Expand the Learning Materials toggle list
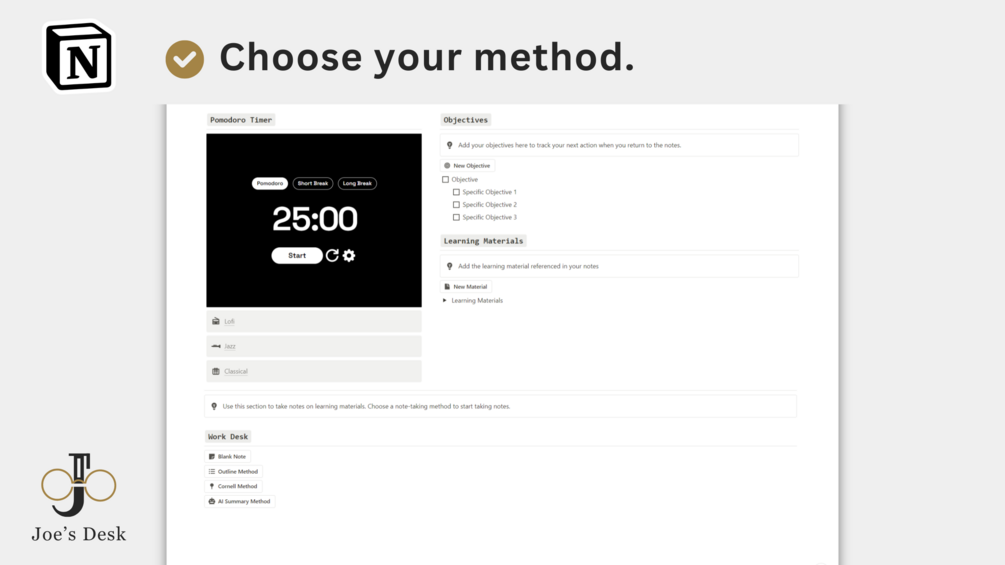The width and height of the screenshot is (1005, 565). (445, 300)
